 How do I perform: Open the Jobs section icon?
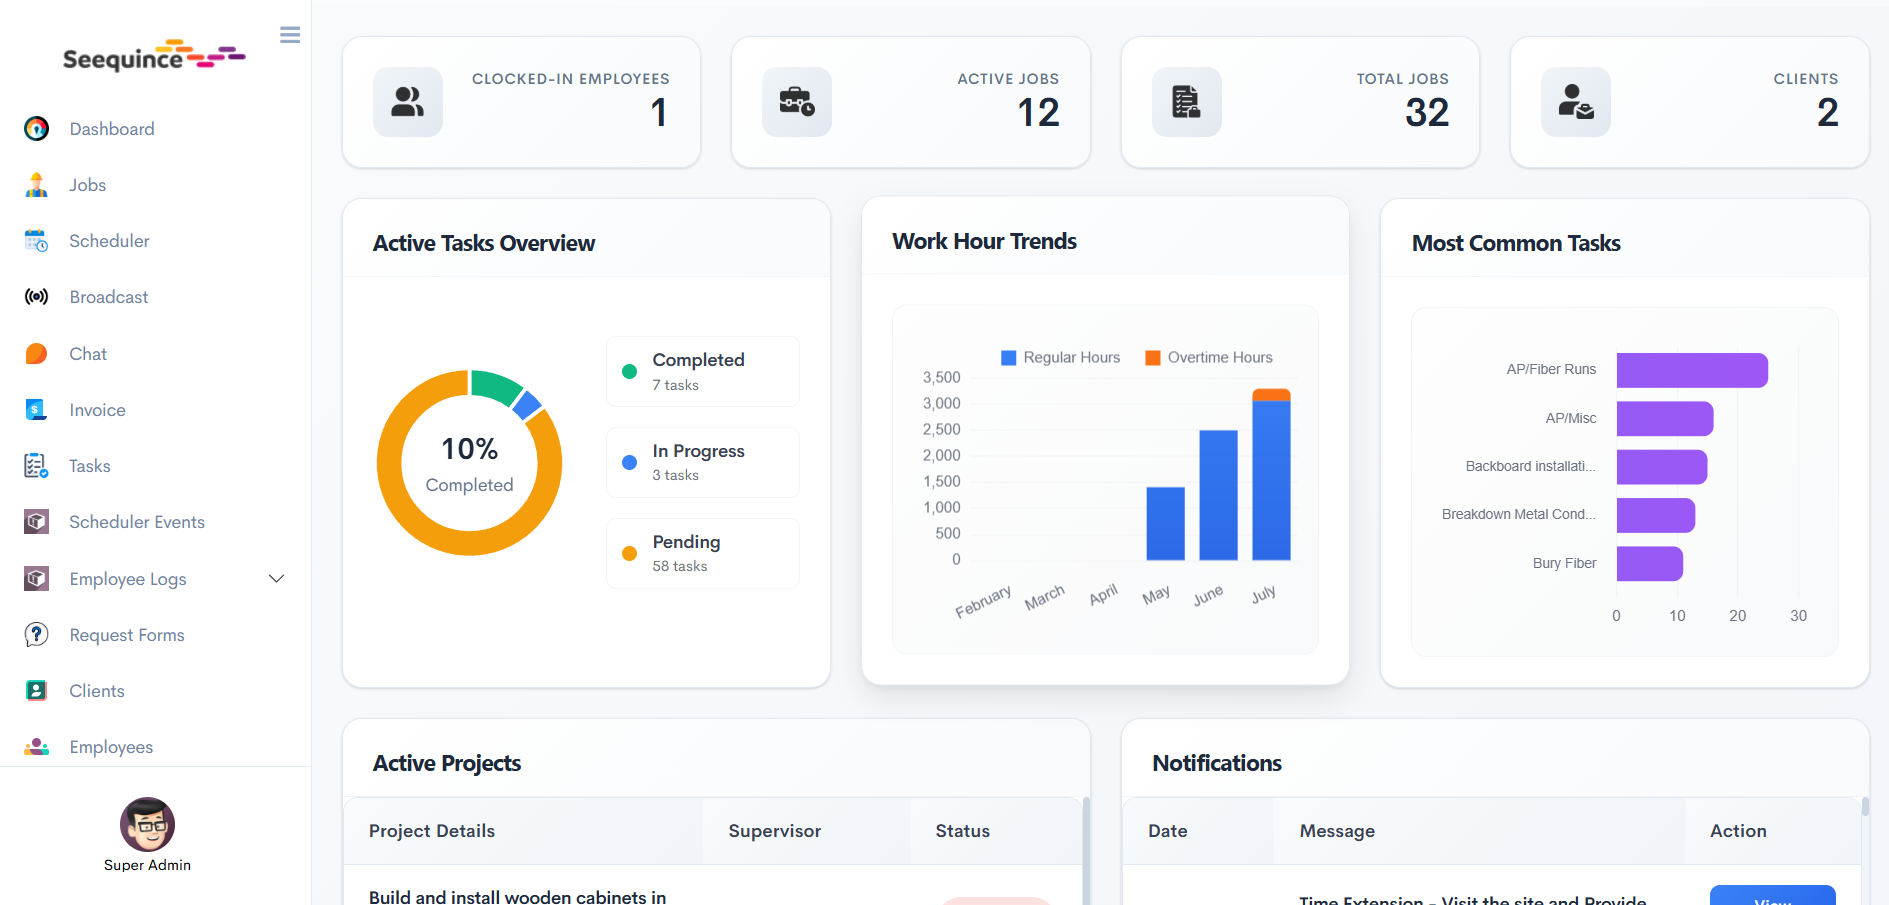click(x=36, y=184)
